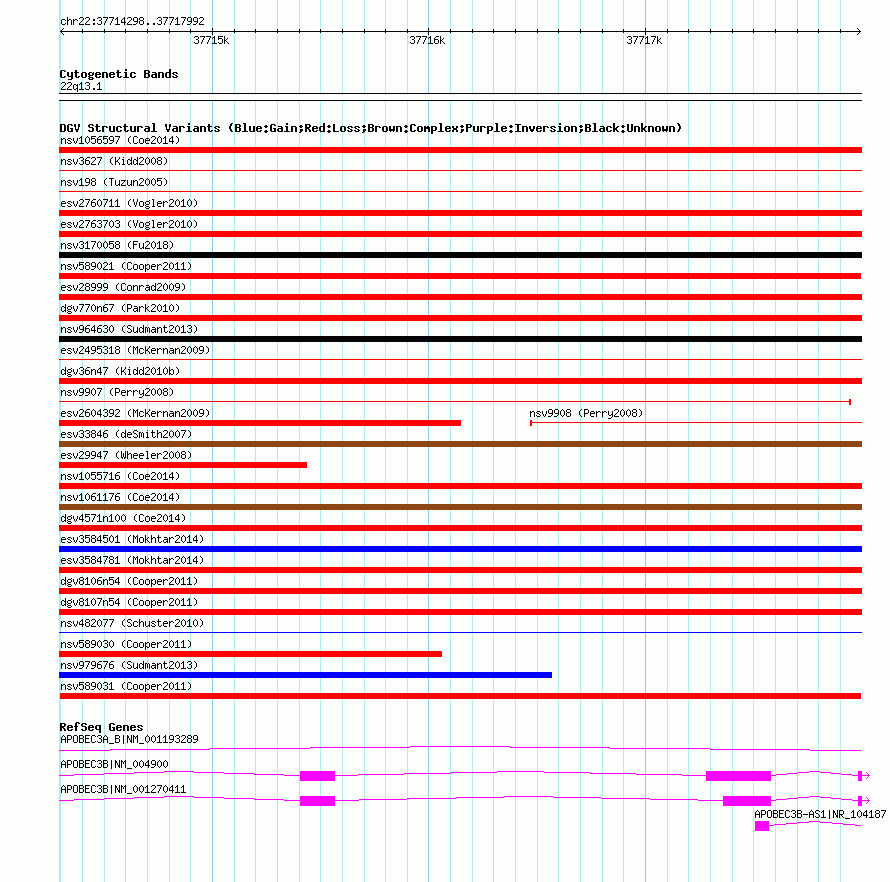Click the nsv1056597 (Coe2014) variant label
Image resolution: width=890 pixels, height=882 pixels.
pos(120,140)
